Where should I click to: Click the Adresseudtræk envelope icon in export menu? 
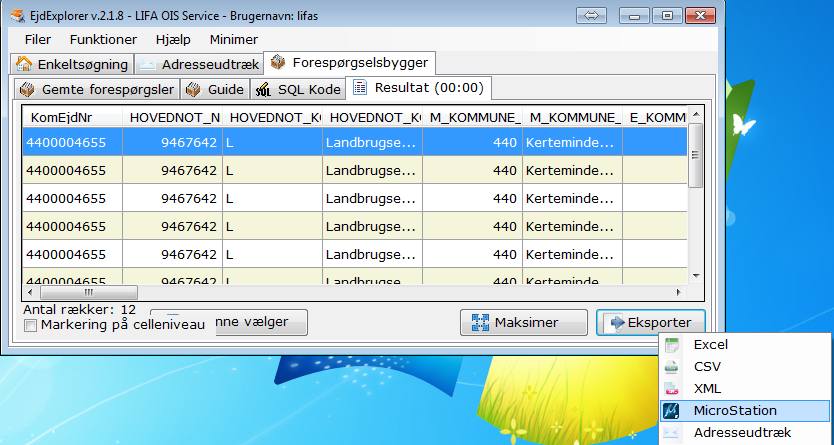[x=672, y=432]
